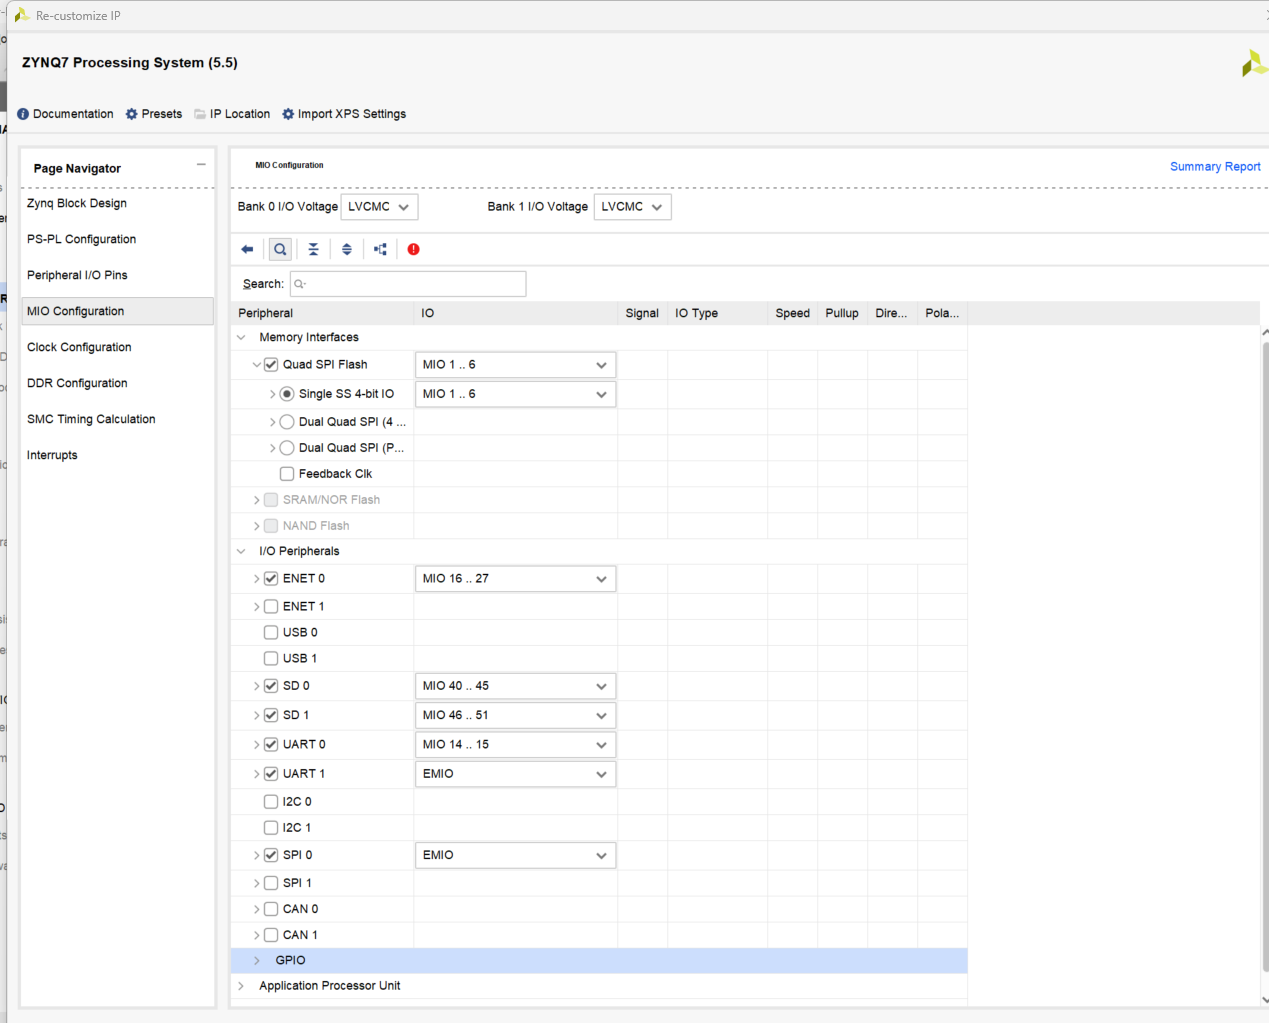Expand the GPIO tree row

257,960
